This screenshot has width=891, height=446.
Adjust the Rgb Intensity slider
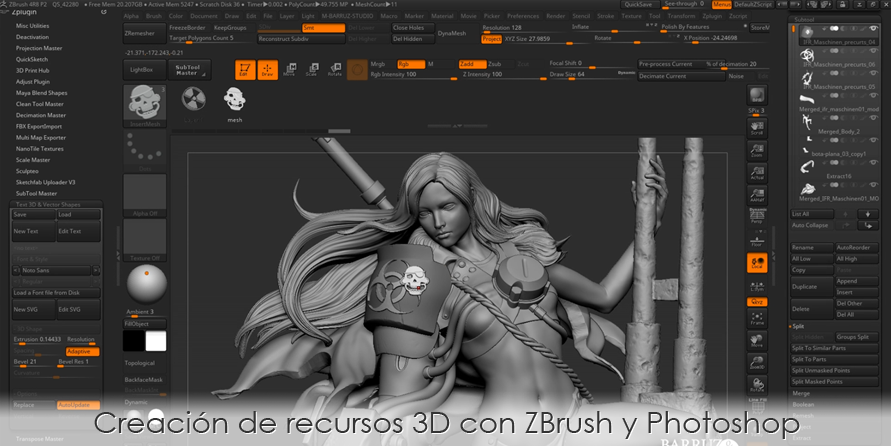click(413, 75)
